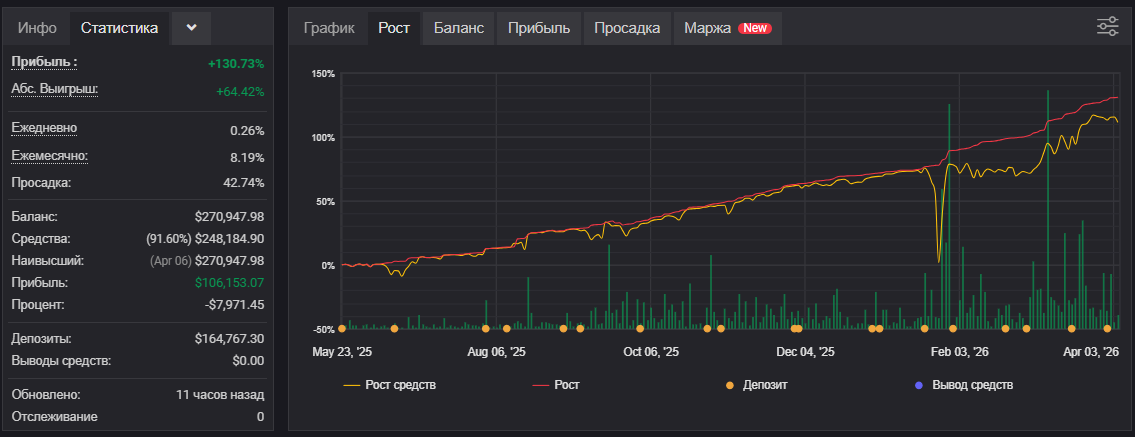Select the Статистика tab
This screenshot has width=1135, height=437.
coord(119,28)
